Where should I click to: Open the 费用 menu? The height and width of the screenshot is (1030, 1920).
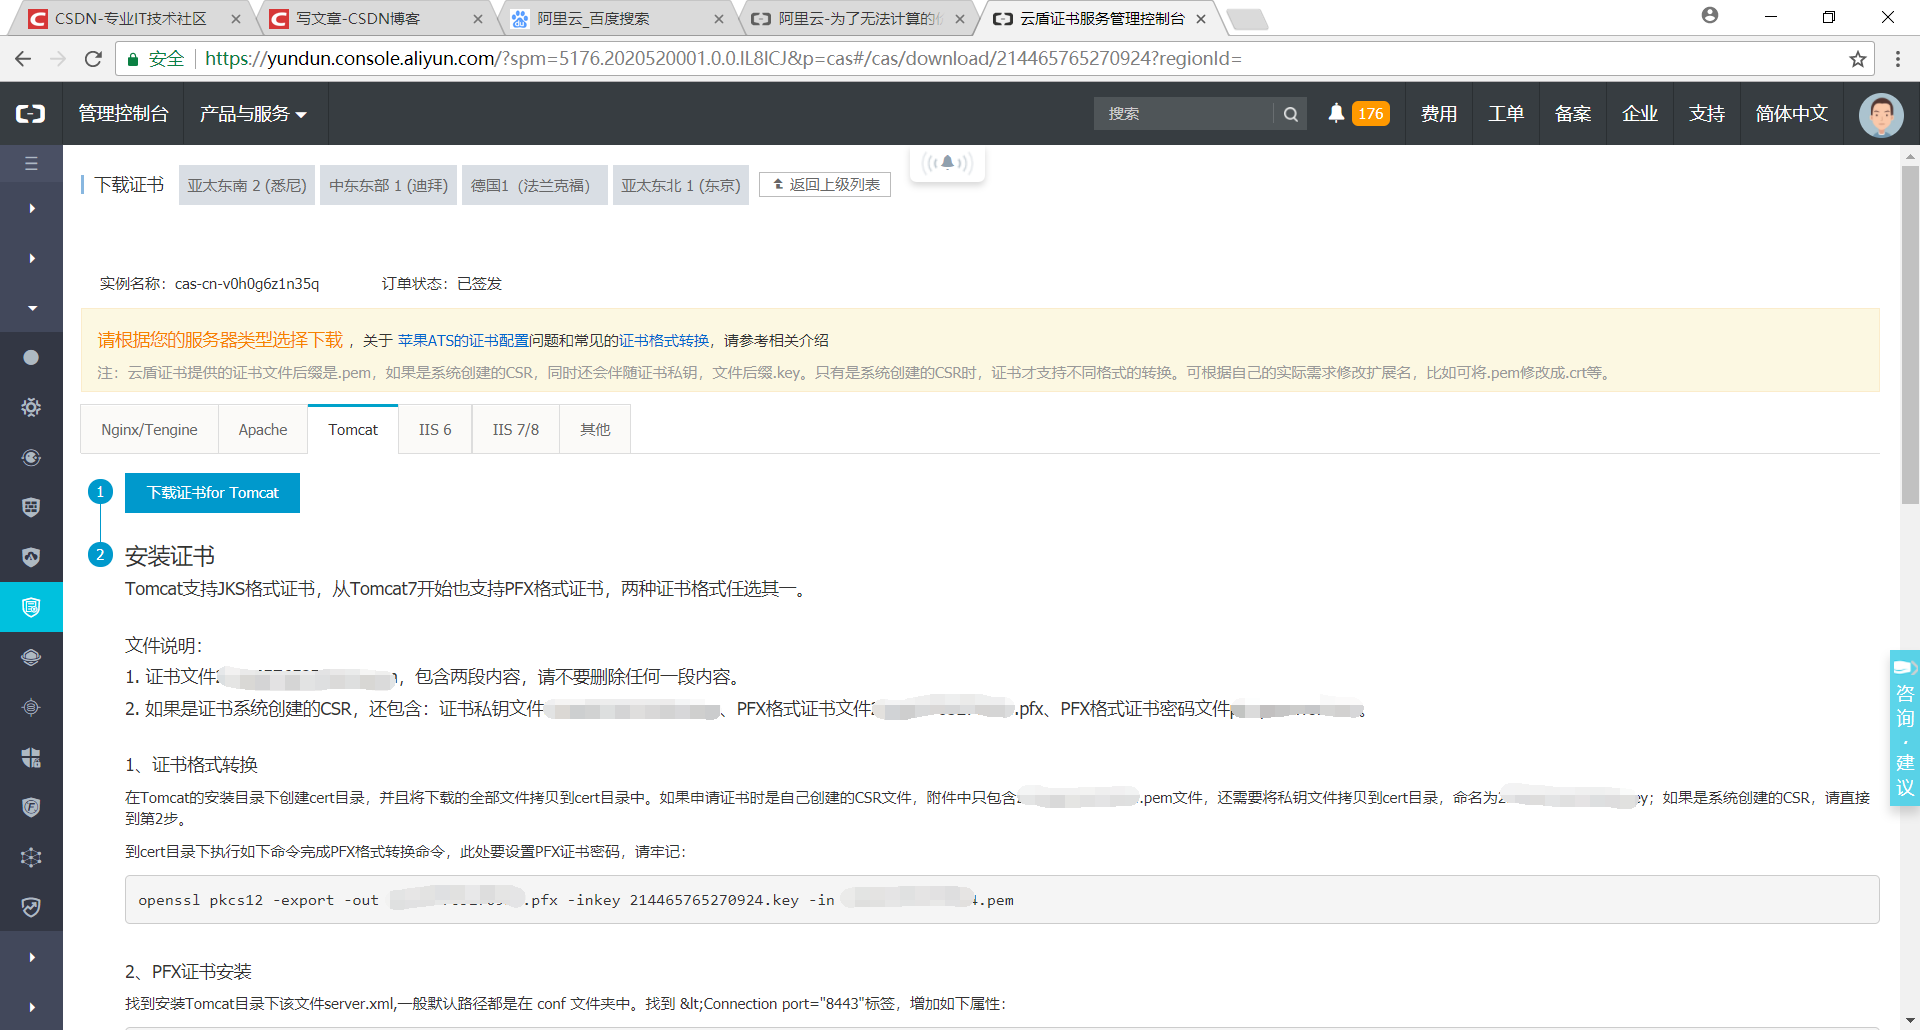pyautogui.click(x=1439, y=114)
